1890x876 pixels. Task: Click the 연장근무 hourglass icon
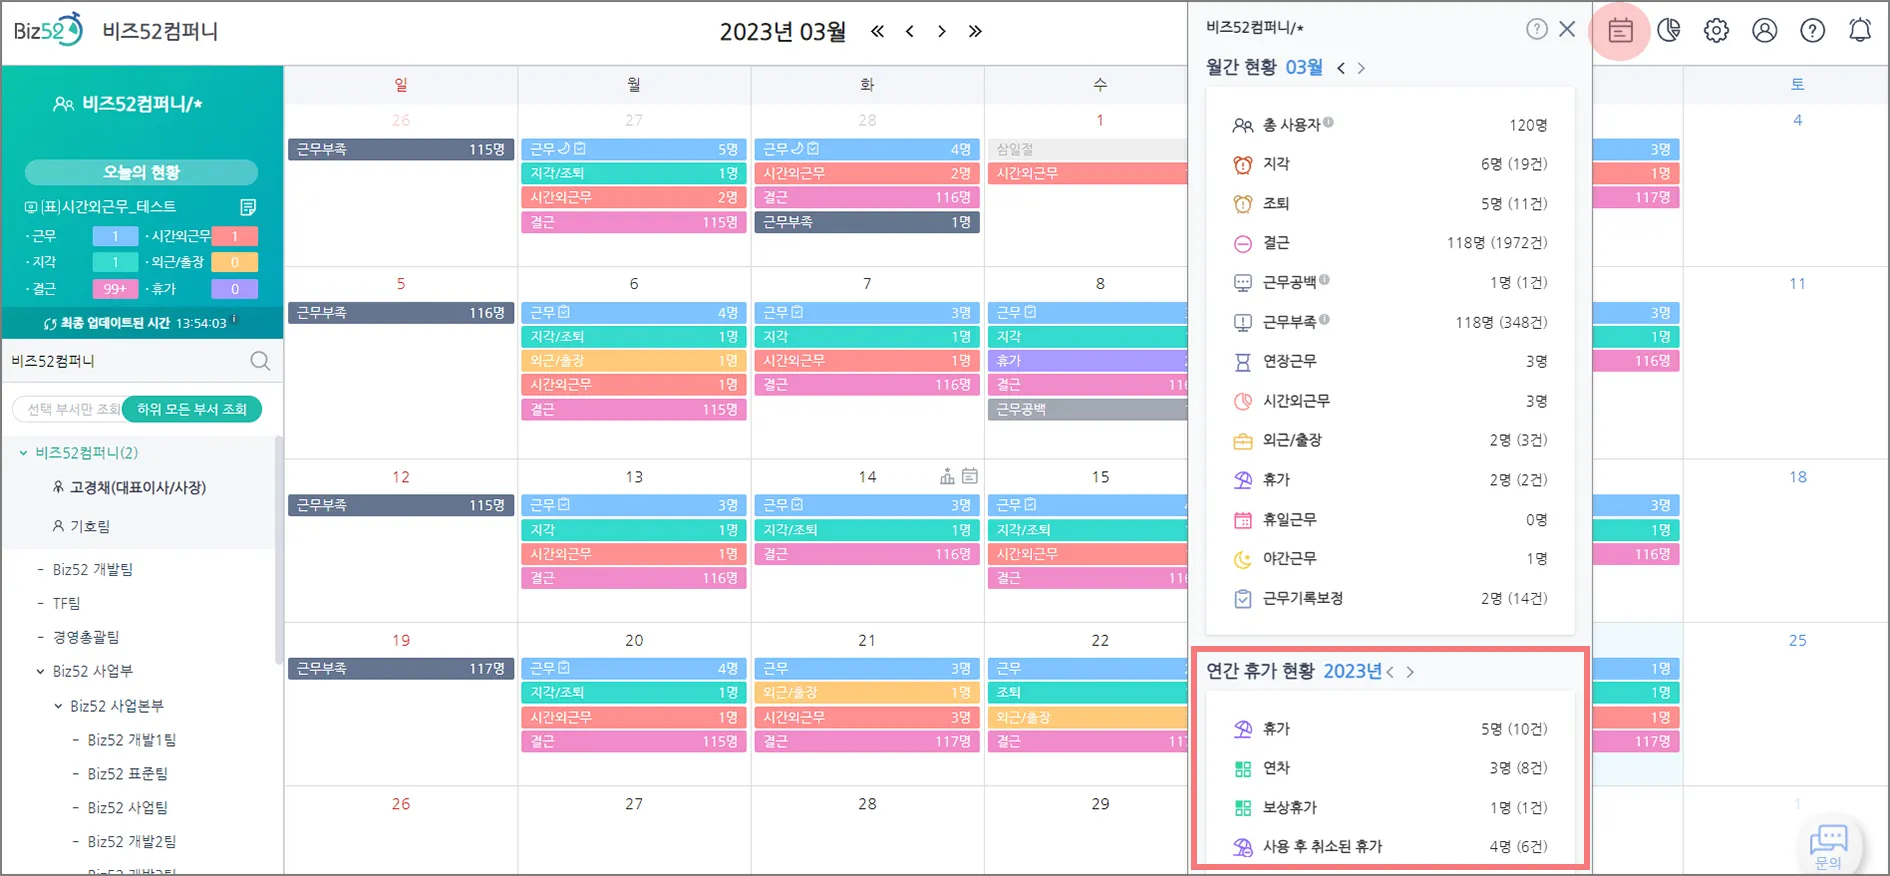1242,362
